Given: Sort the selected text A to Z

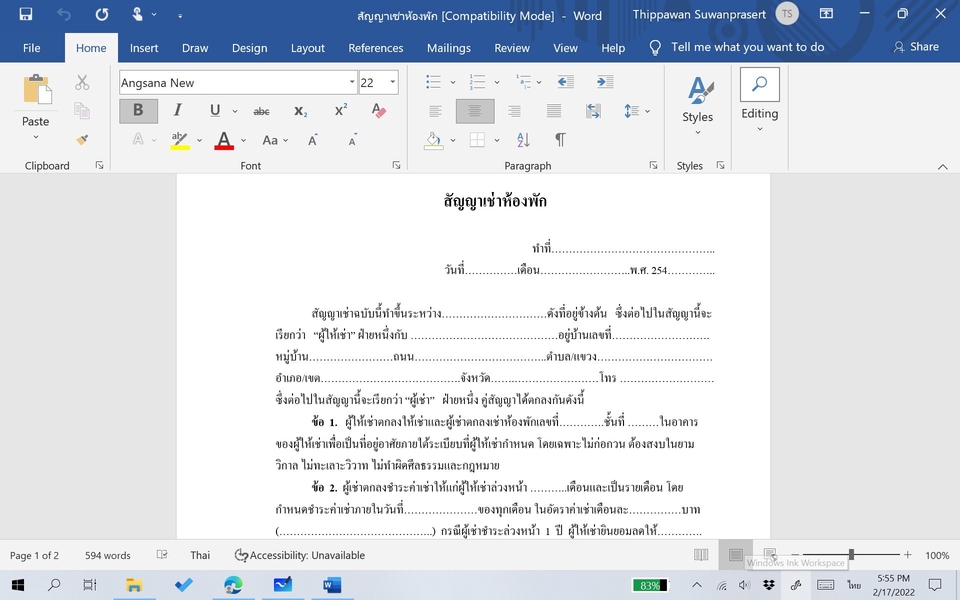Looking at the screenshot, I should tap(523, 140).
